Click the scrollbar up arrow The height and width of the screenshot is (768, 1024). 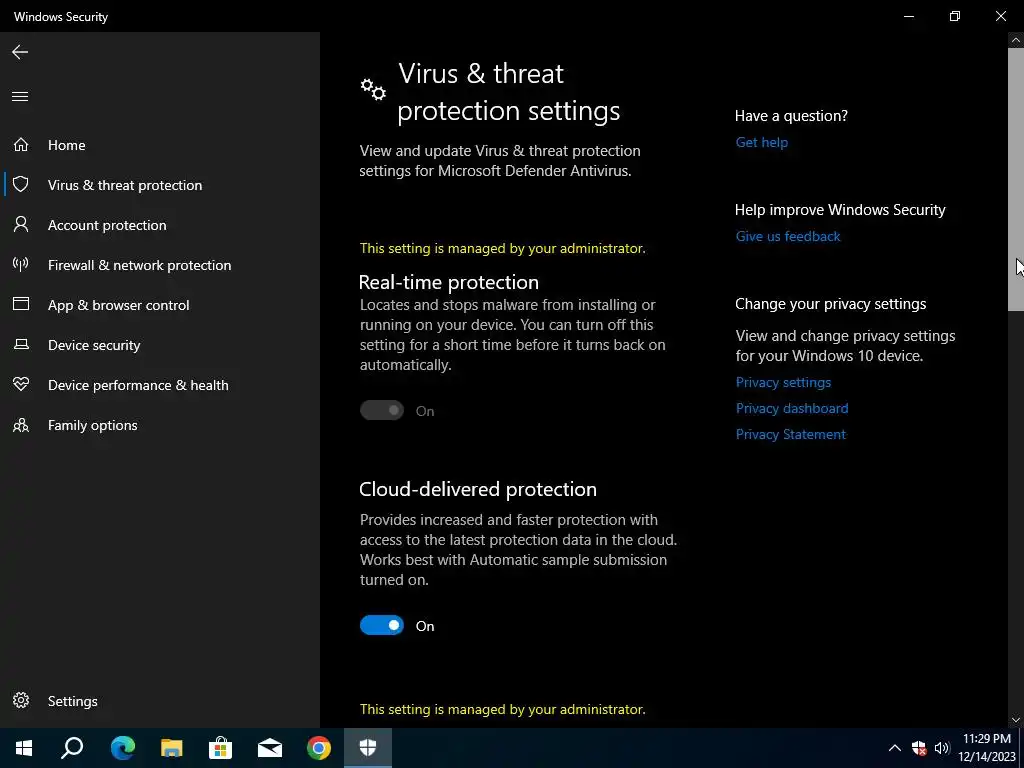tap(1016, 40)
